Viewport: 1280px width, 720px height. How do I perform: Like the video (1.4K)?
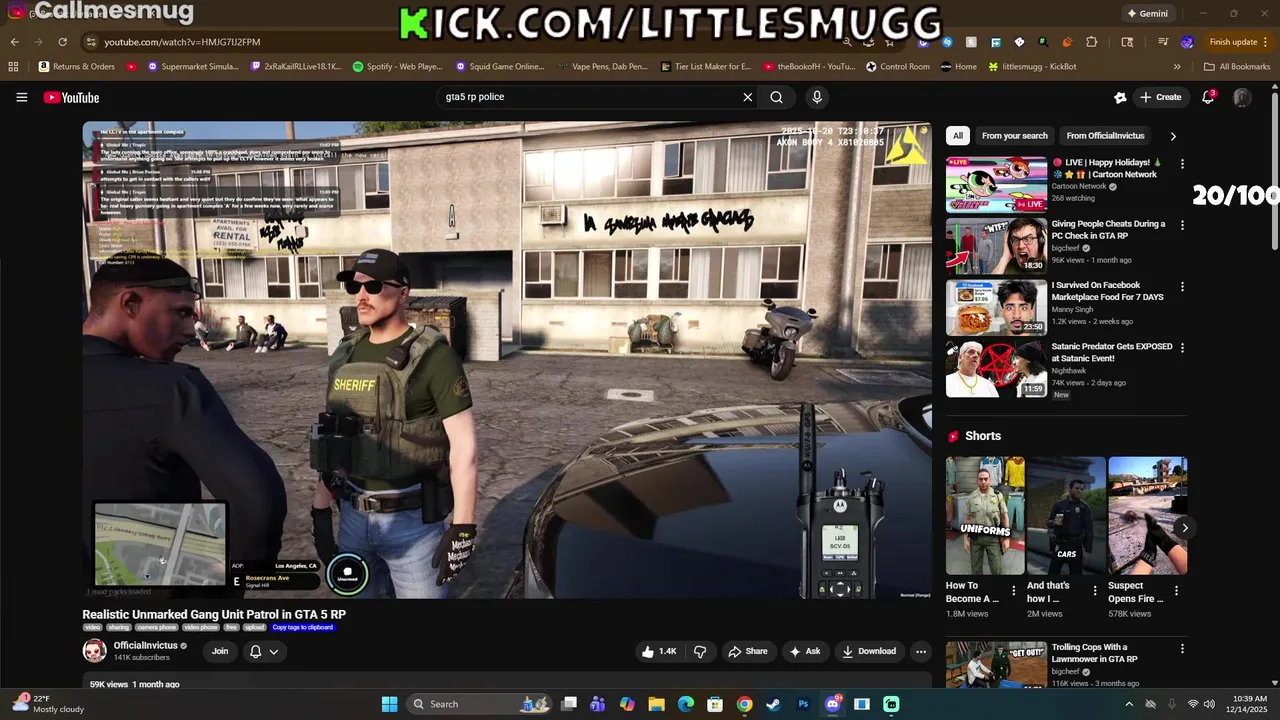[659, 651]
